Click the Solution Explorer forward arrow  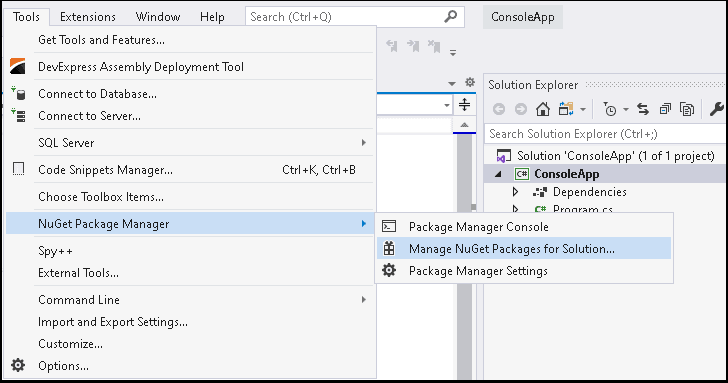(x=521, y=109)
